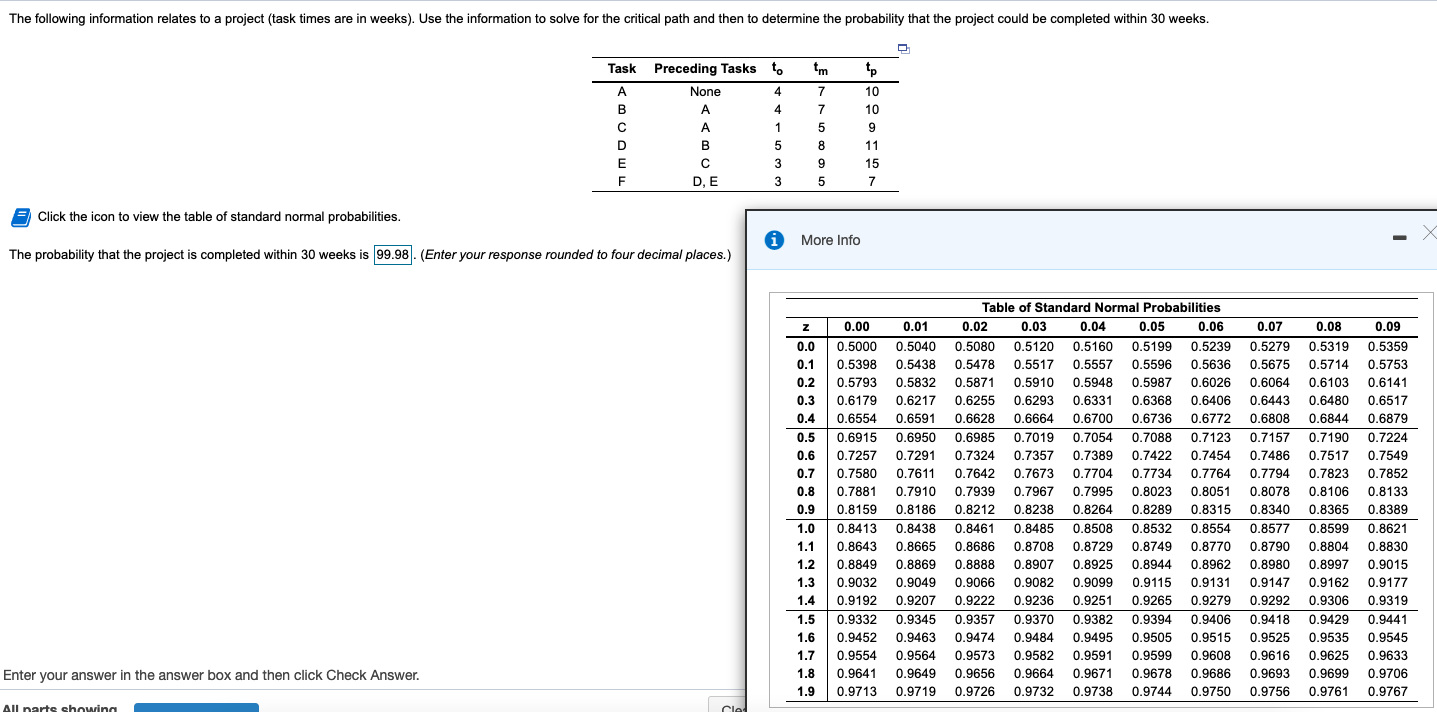
Task: Select cell value 0.6406
Action: (x=1210, y=400)
